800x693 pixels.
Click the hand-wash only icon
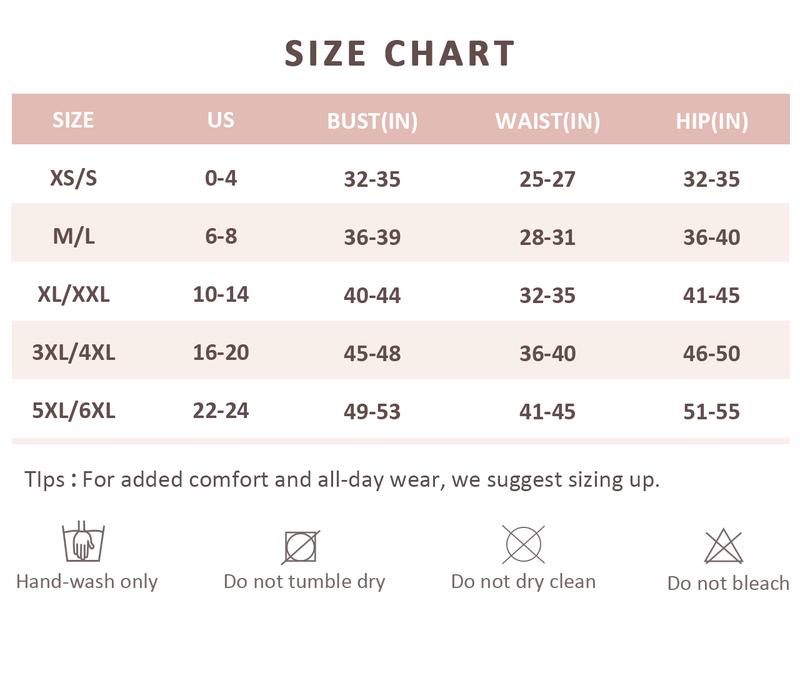tap(84, 541)
